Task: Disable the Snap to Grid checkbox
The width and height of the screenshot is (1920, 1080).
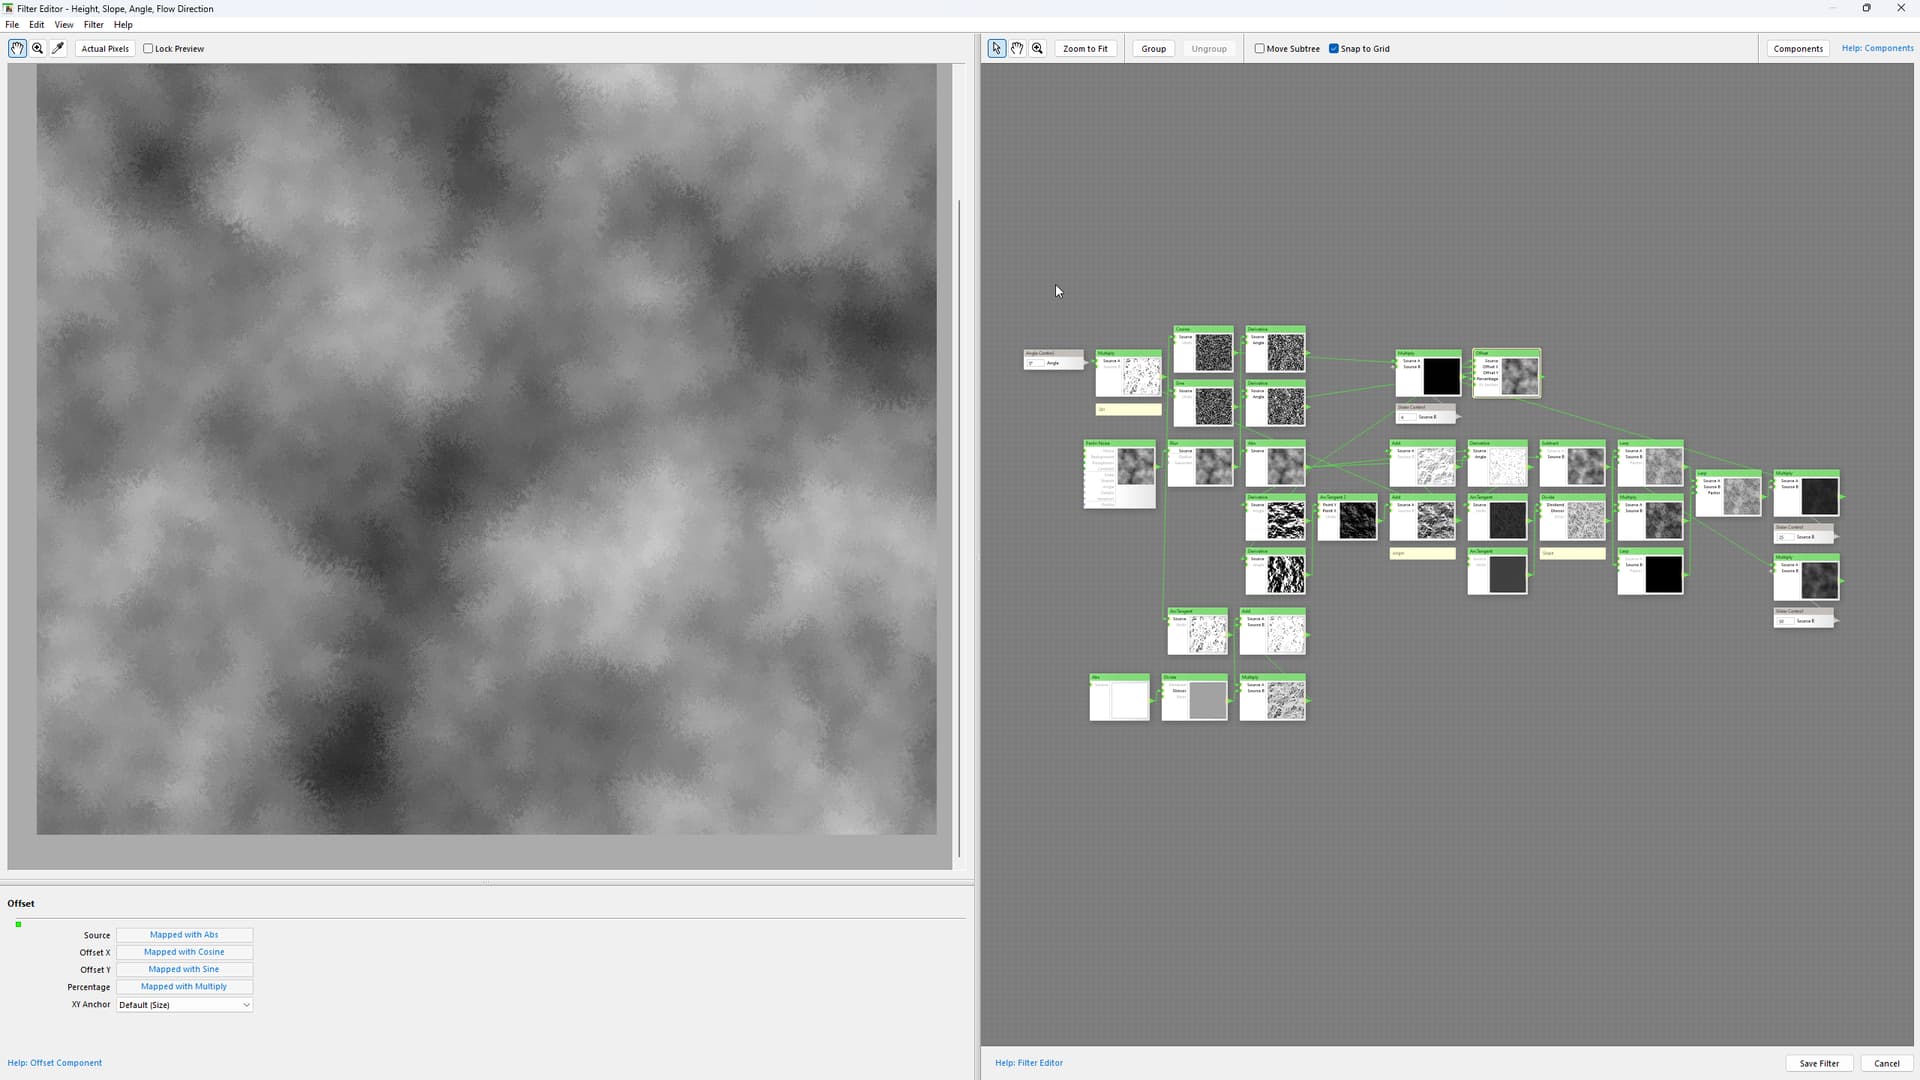Action: (x=1334, y=48)
